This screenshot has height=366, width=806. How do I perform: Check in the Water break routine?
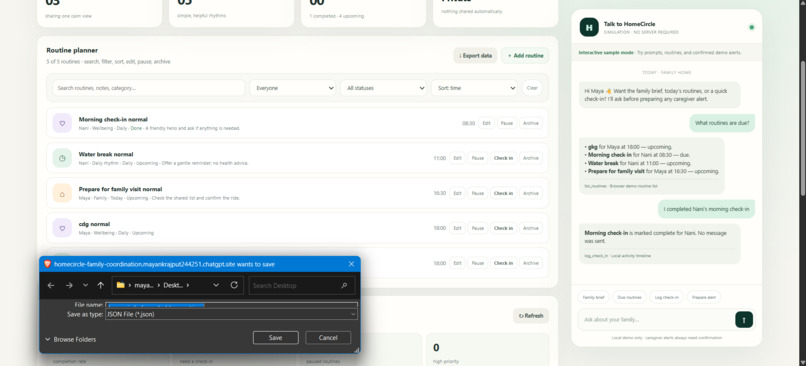pos(503,158)
